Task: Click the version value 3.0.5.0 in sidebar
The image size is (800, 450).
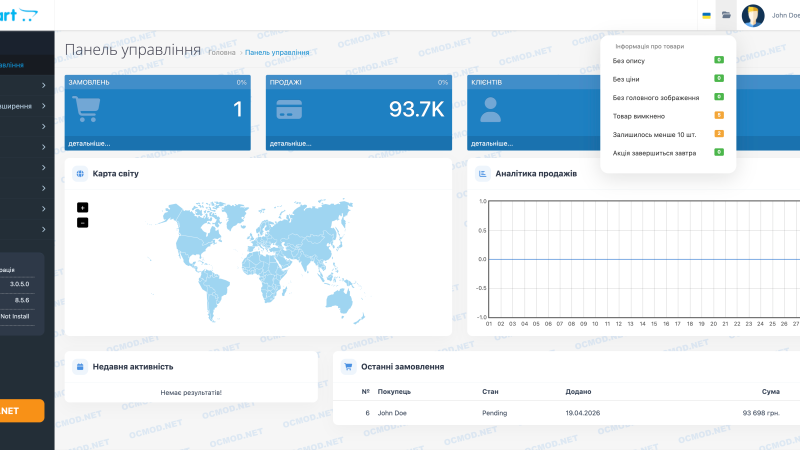Action: (19, 284)
